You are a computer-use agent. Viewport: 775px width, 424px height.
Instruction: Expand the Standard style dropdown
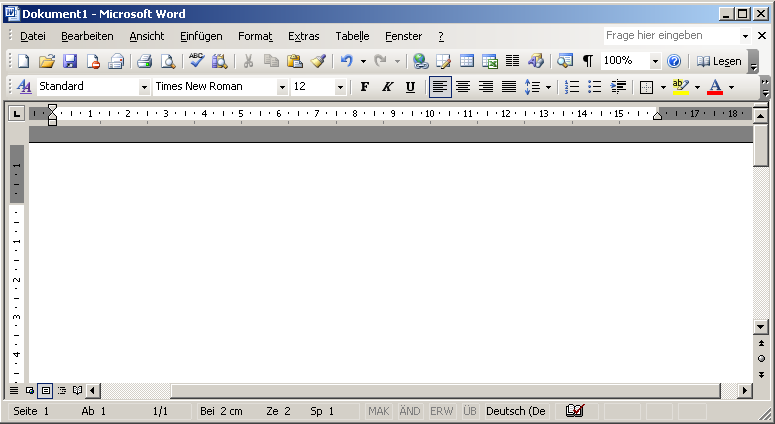pos(144,87)
